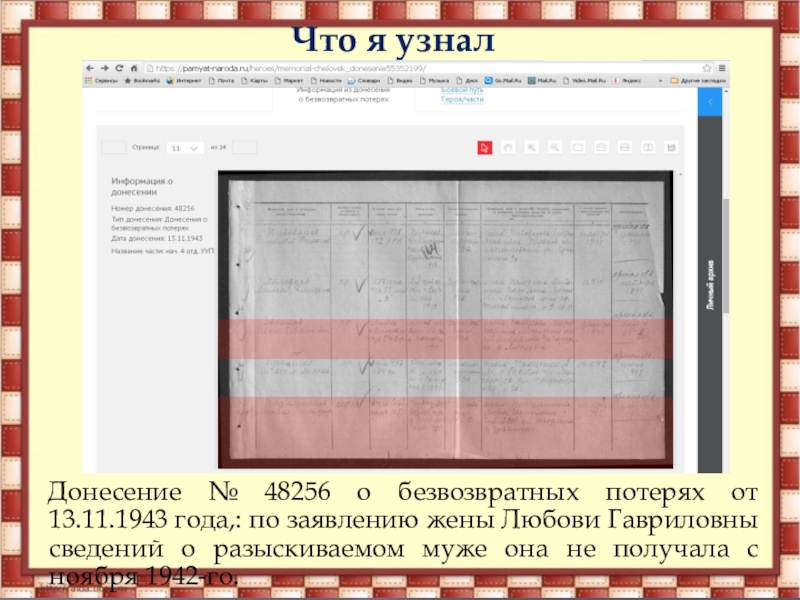The image size is (800, 600).
Task: Open the Bookmarks star bookmark
Action: pos(142,81)
